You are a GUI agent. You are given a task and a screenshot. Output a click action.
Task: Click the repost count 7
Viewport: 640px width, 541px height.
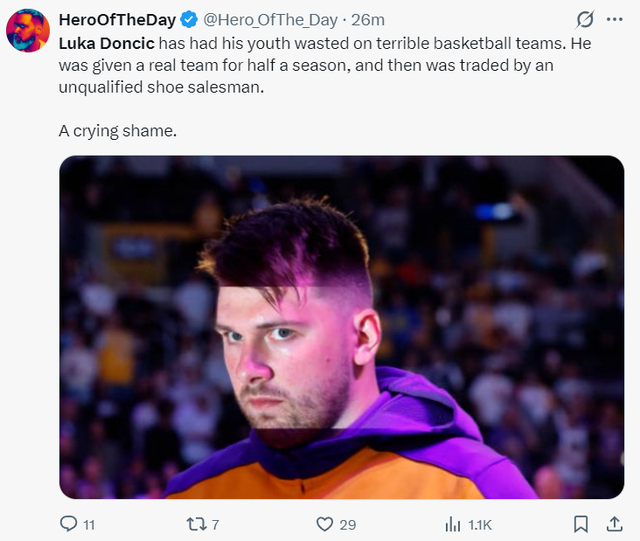click(x=215, y=524)
